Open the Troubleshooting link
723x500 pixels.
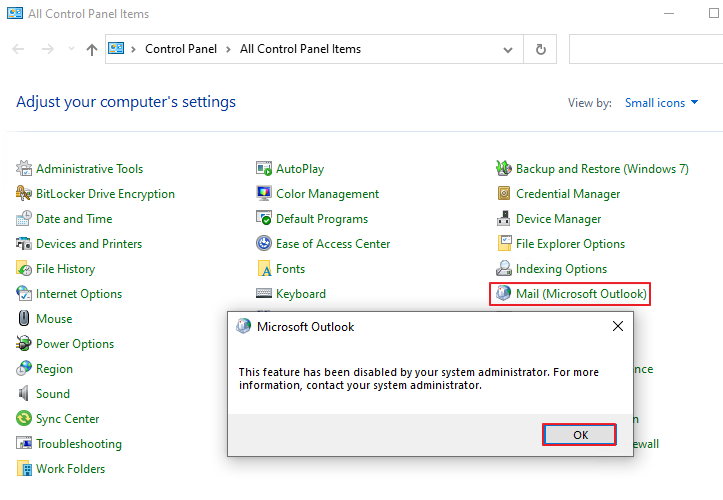coord(79,444)
